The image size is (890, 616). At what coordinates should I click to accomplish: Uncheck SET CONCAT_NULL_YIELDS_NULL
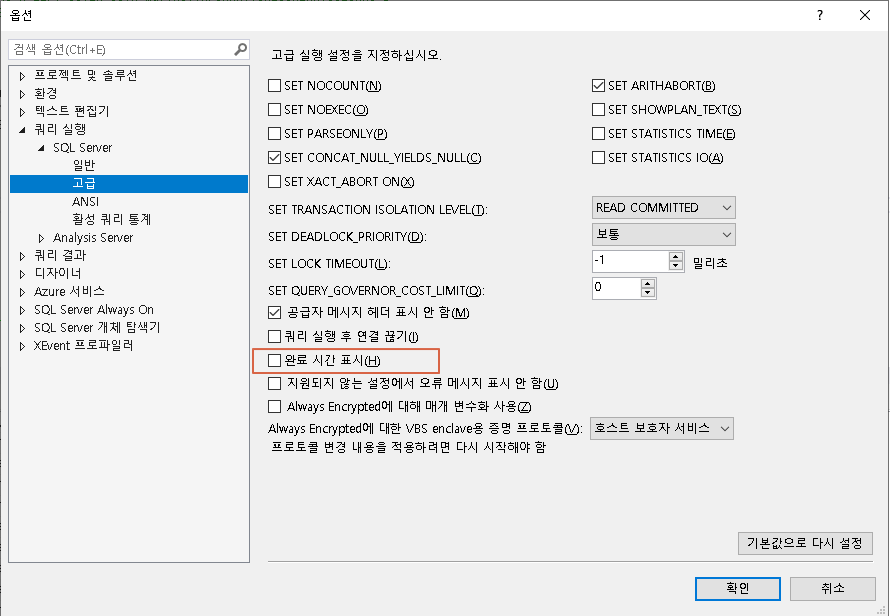click(x=274, y=157)
